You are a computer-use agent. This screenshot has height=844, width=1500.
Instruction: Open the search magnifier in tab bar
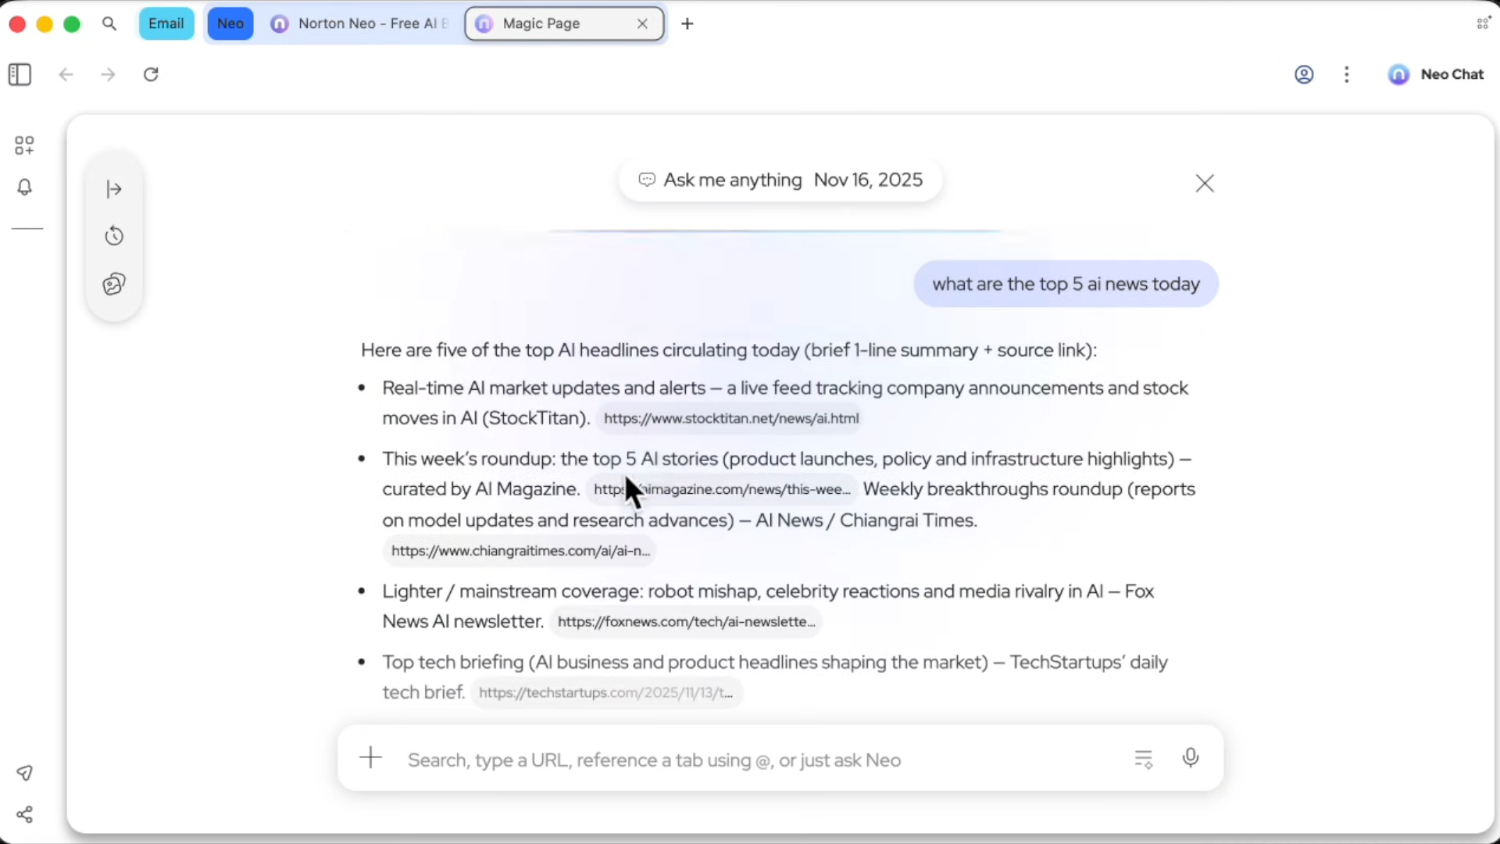[x=109, y=24]
